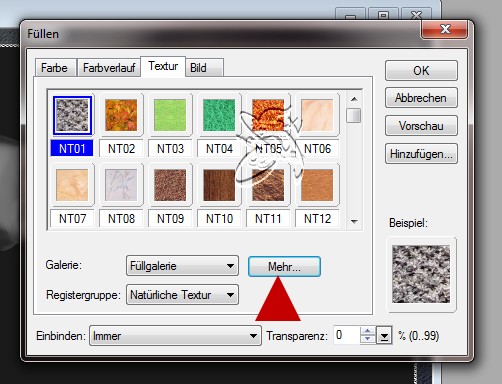The width and height of the screenshot is (502, 384).
Task: Click the NT12 label text
Action: [317, 218]
